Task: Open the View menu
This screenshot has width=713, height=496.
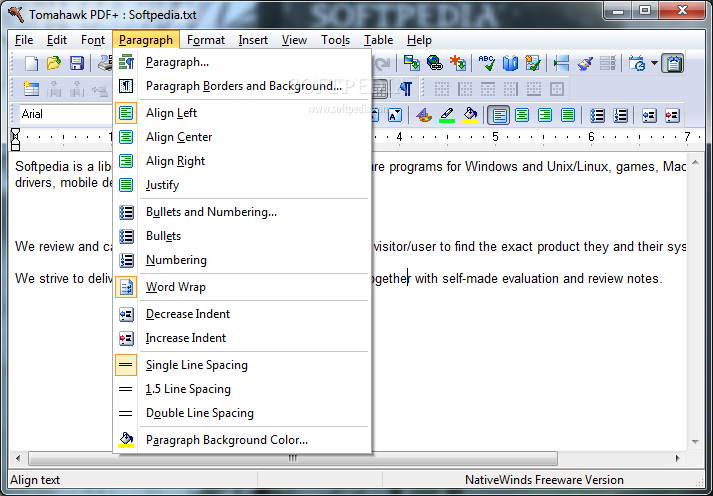Action: (x=294, y=40)
